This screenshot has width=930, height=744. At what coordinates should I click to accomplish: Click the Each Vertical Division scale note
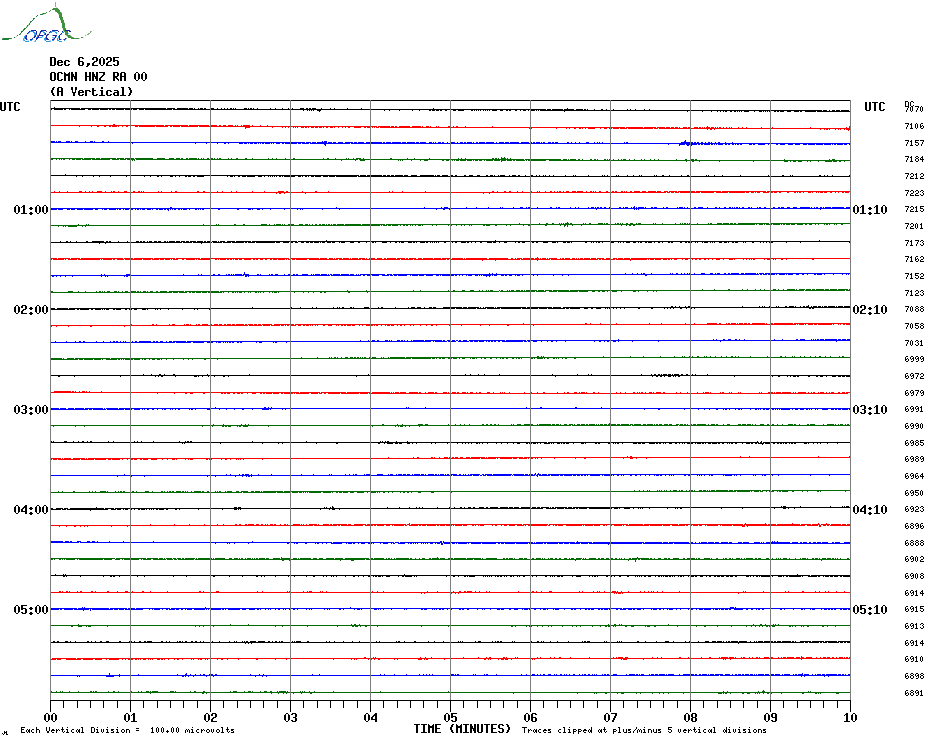click(127, 730)
